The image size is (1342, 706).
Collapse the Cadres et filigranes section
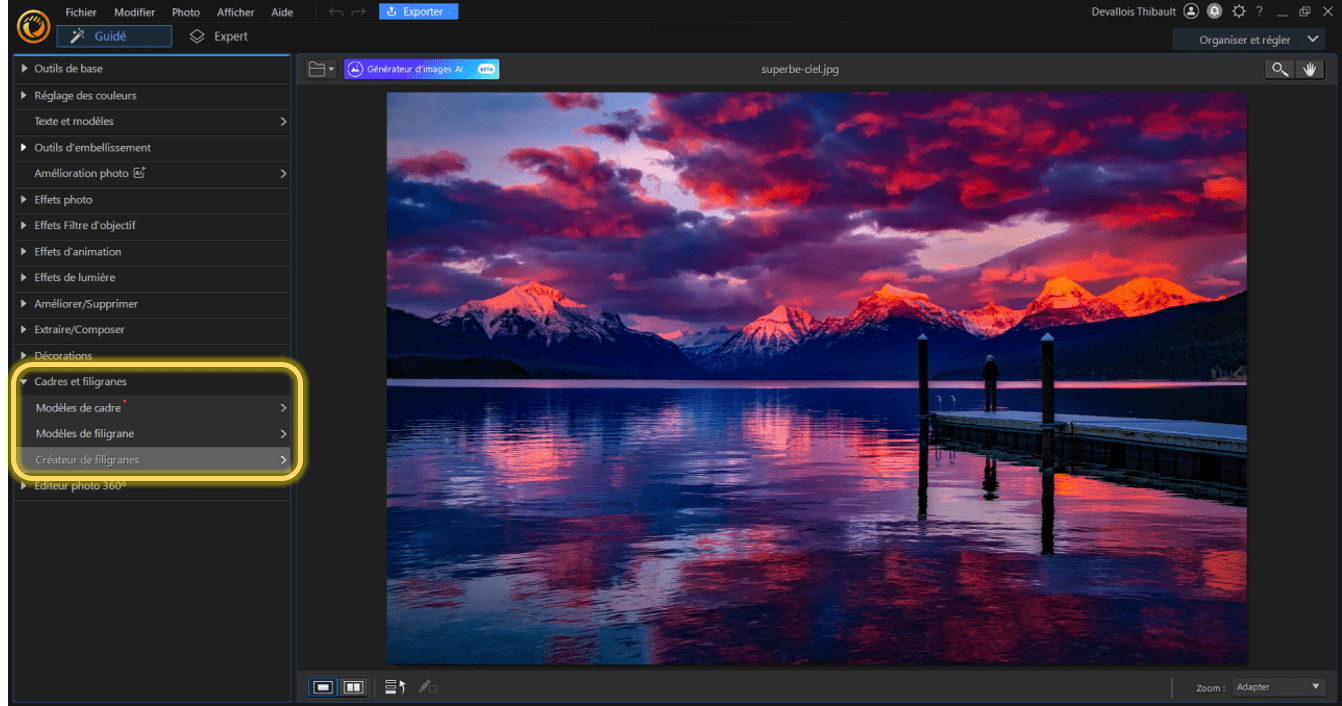(80, 382)
